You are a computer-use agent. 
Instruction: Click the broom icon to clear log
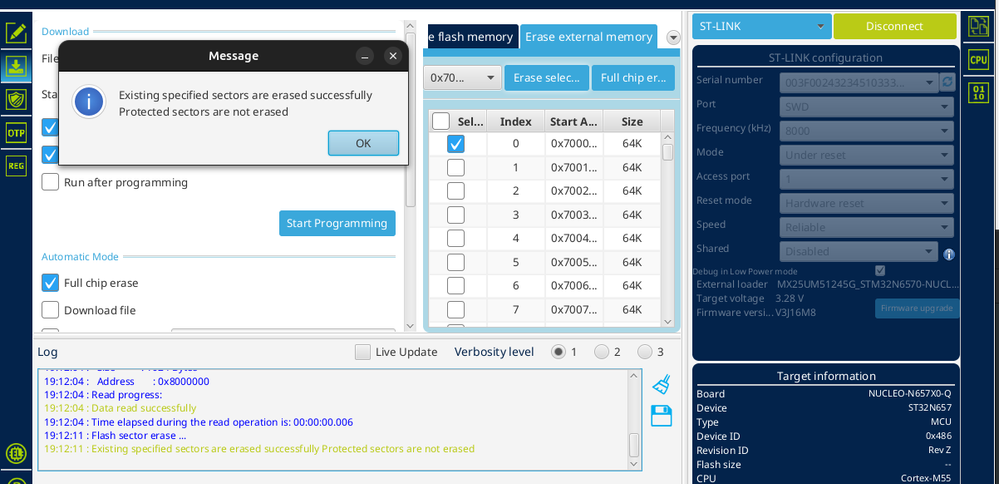661,385
